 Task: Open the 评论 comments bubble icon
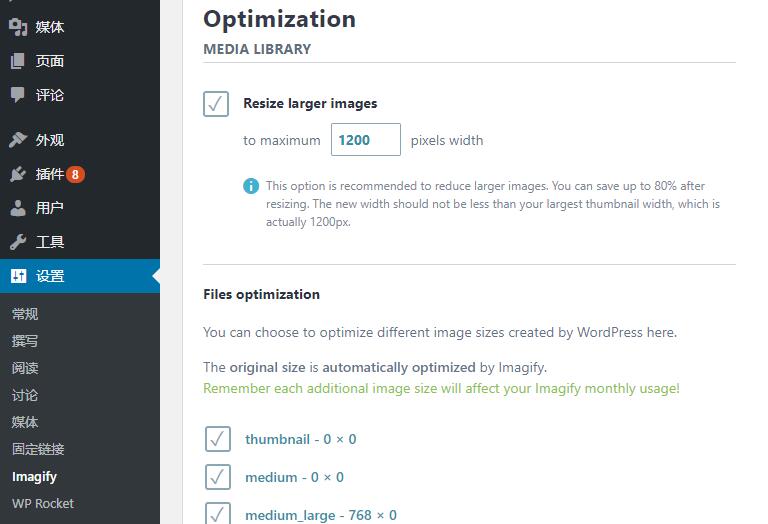[x=18, y=95]
